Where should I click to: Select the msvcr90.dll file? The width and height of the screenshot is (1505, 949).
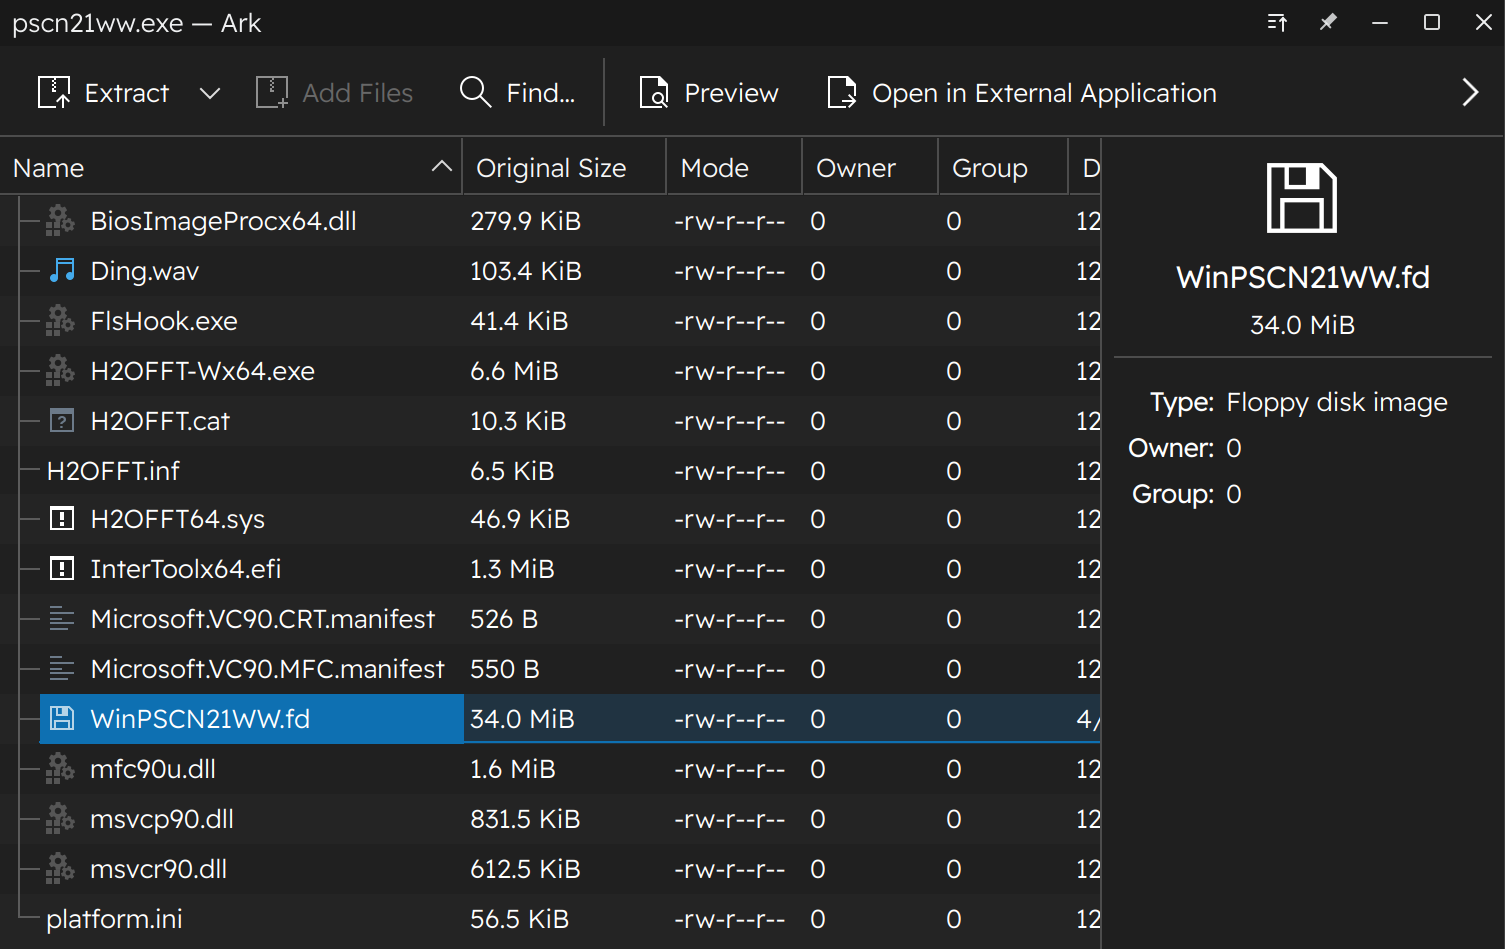pyautogui.click(x=158, y=869)
